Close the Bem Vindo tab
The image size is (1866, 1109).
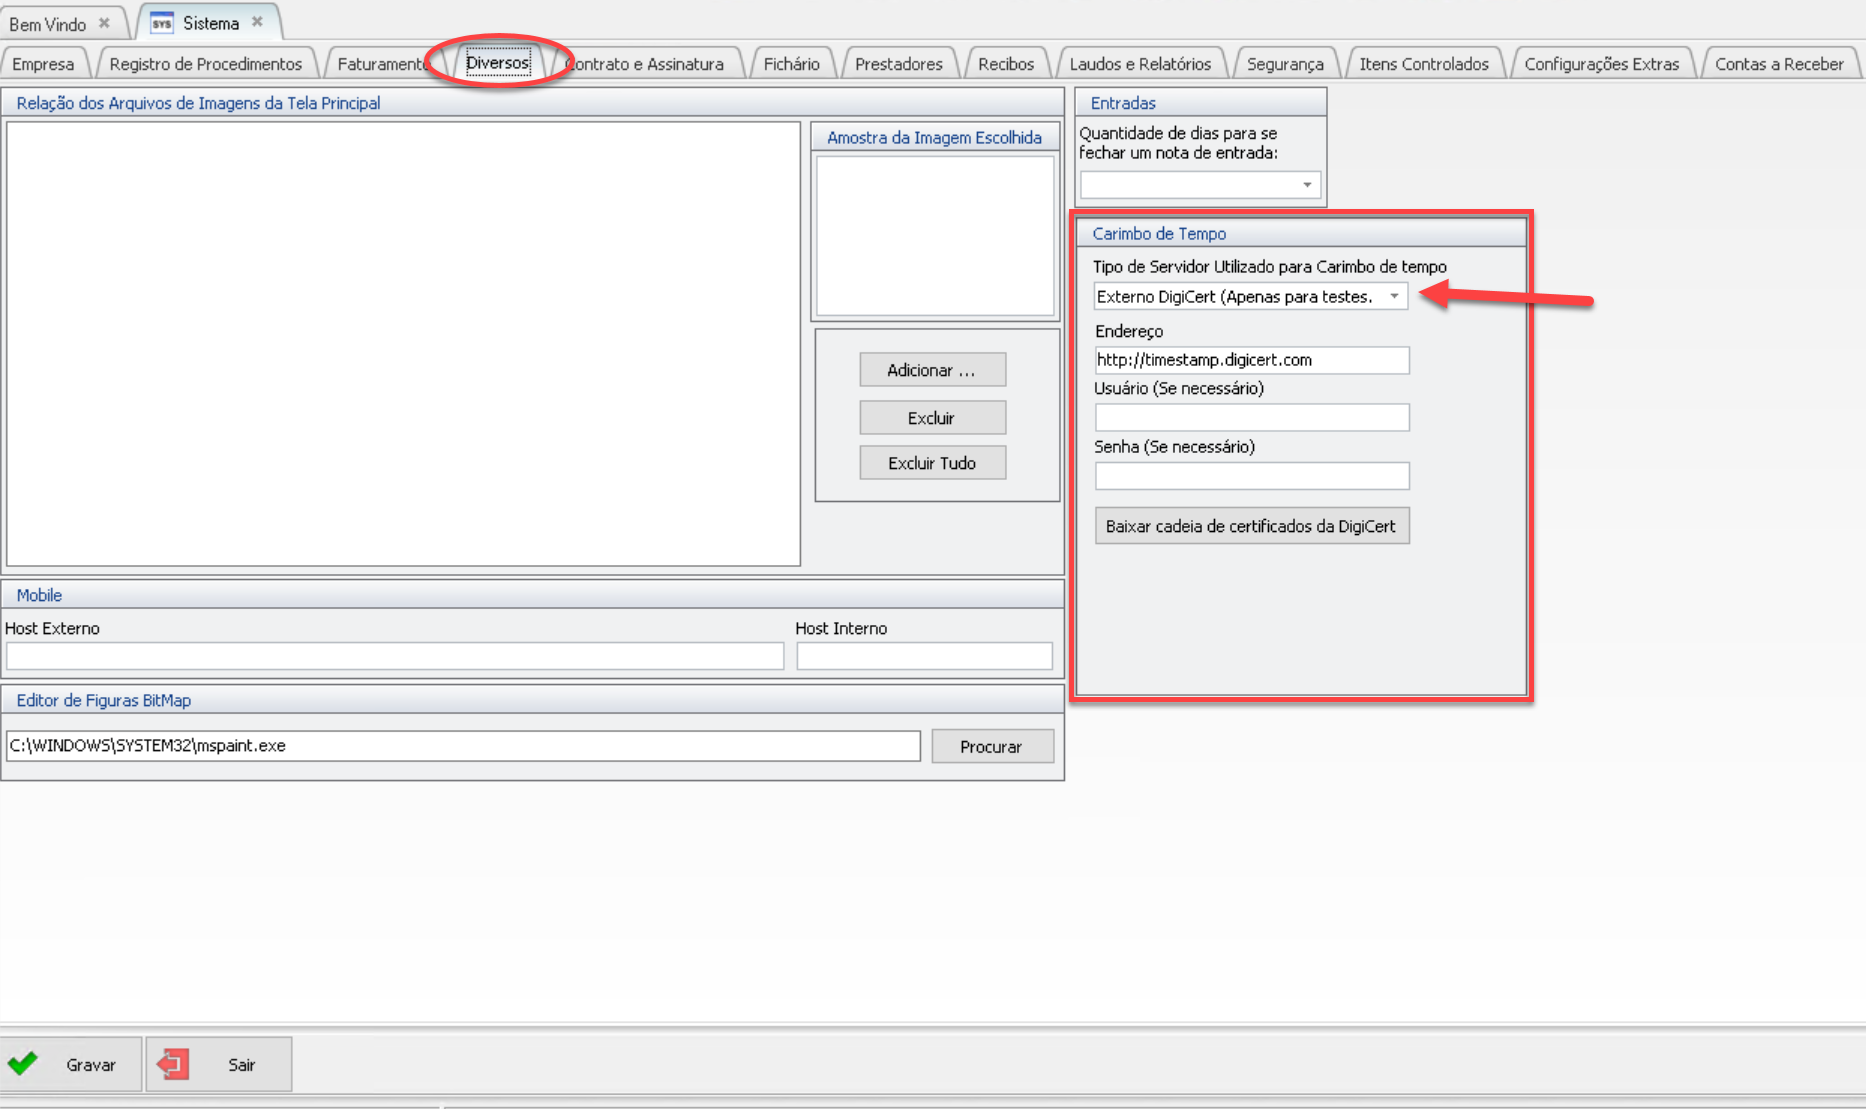point(104,23)
